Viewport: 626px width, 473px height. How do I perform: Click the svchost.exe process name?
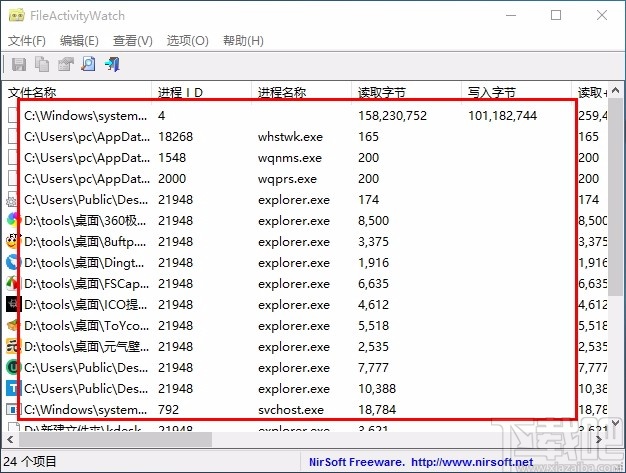[291, 410]
